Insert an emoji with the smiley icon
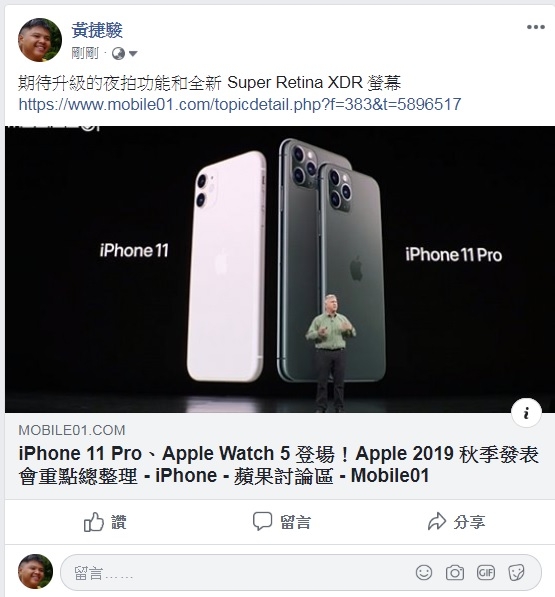The image size is (555, 597). pyautogui.click(x=424, y=572)
